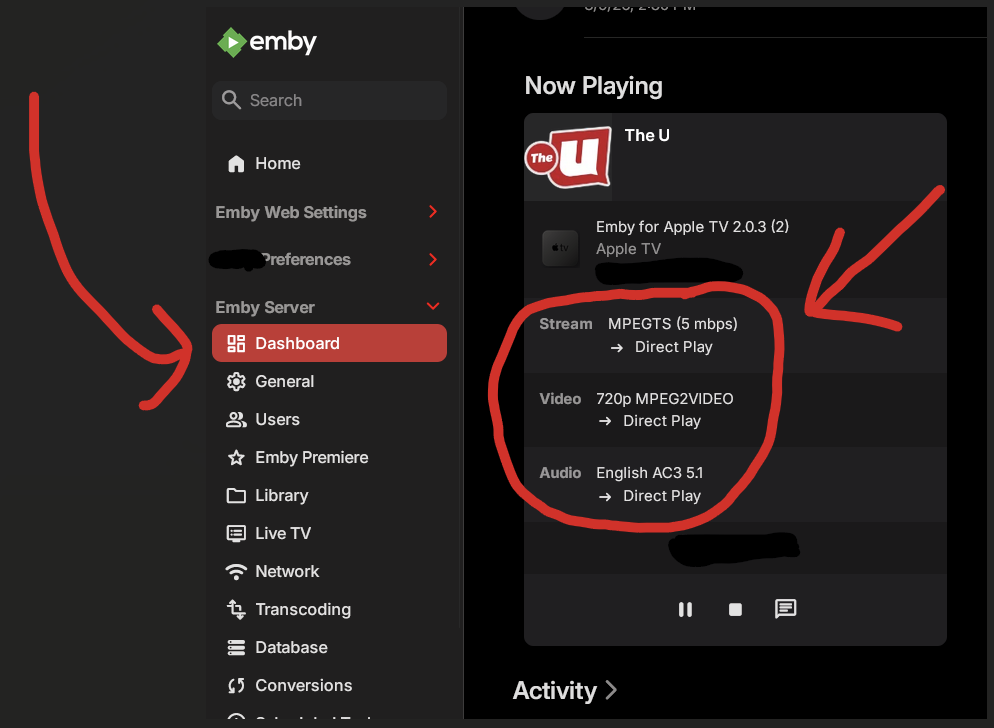Click 720p MPEG2VIDEO video info

(x=664, y=399)
